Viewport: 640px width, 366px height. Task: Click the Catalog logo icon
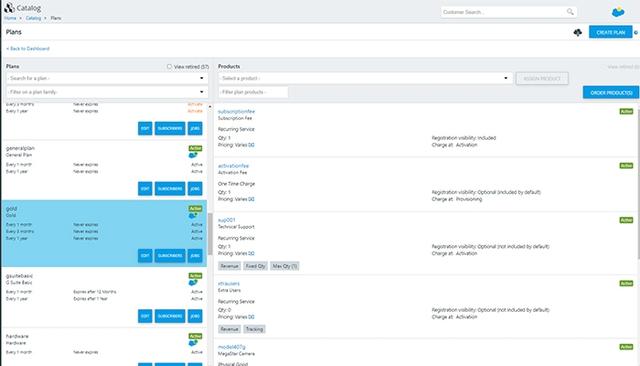(9, 7)
